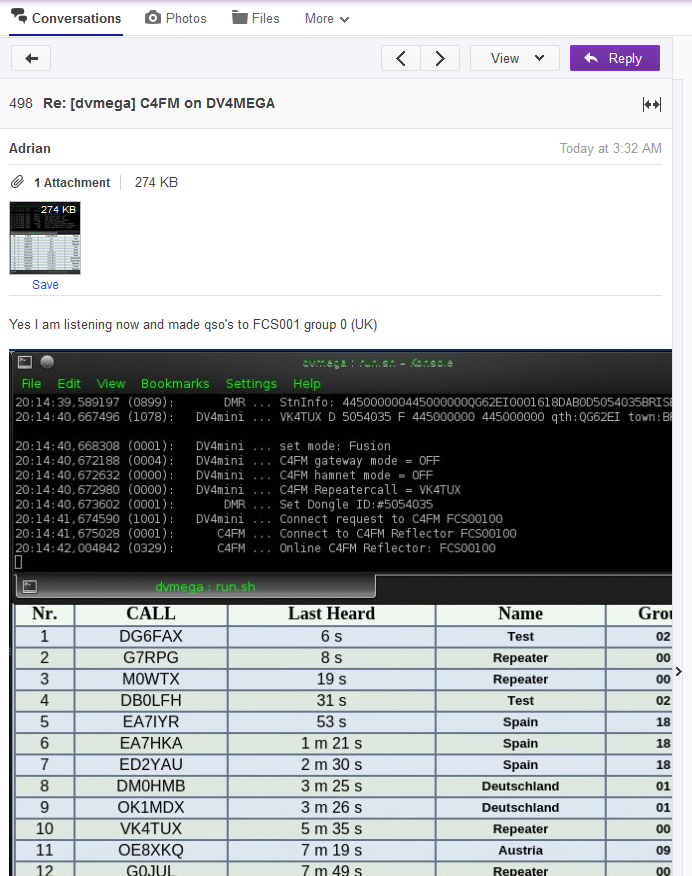Image resolution: width=692 pixels, height=876 pixels.
Task: Click the Nr. column header
Action: (45, 613)
